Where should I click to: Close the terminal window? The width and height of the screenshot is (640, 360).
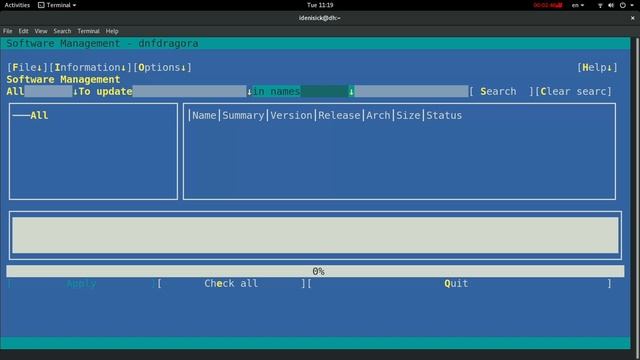coord(633,18)
